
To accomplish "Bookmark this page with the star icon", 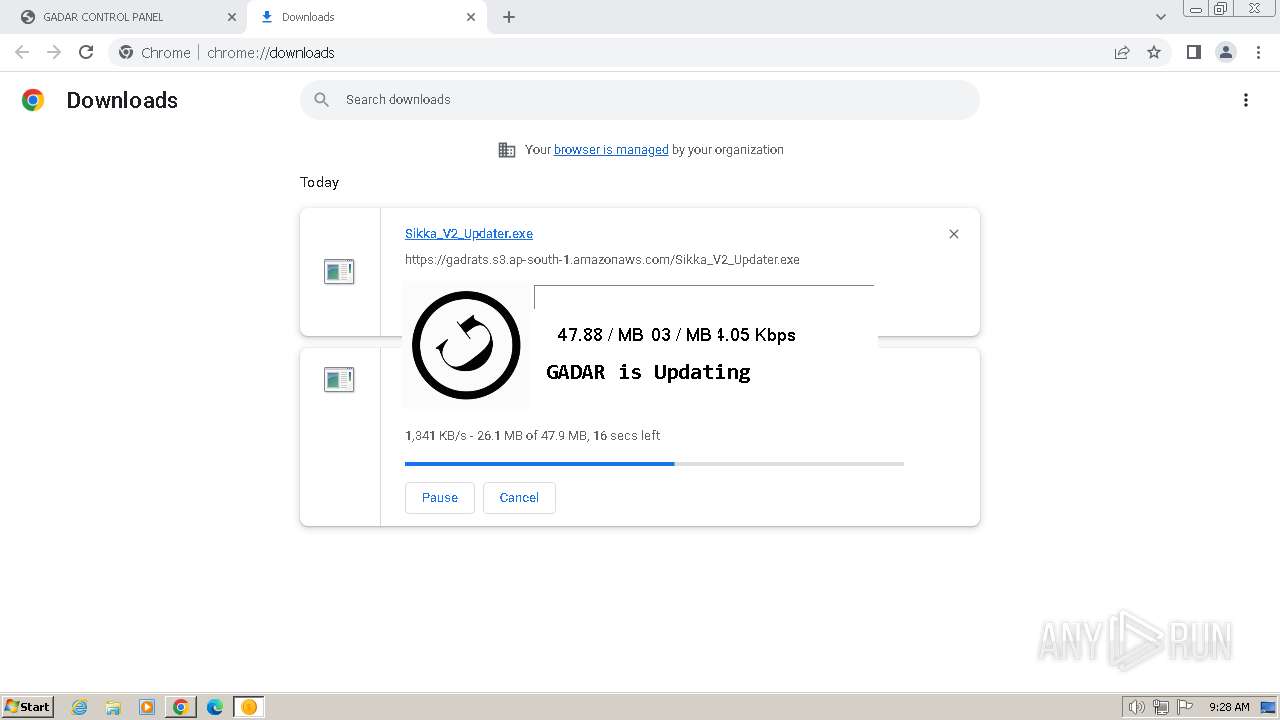I will pos(1154,52).
